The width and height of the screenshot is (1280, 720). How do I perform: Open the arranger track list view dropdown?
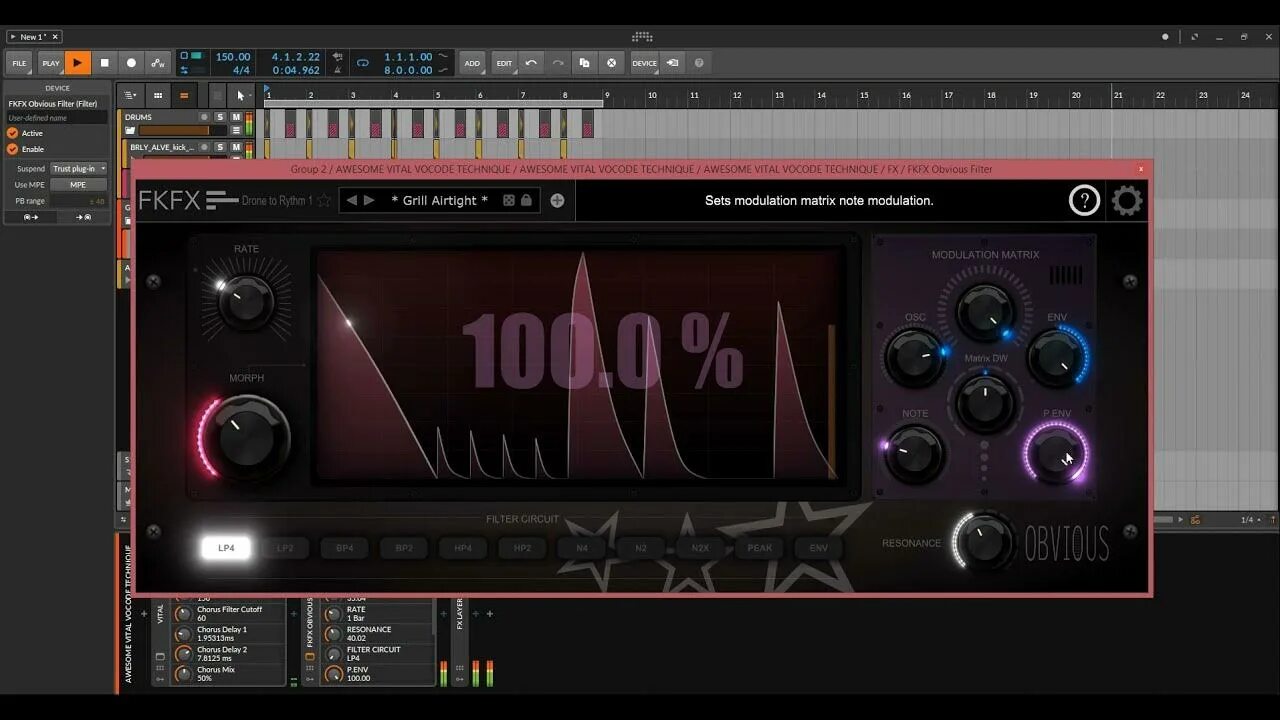click(x=131, y=96)
